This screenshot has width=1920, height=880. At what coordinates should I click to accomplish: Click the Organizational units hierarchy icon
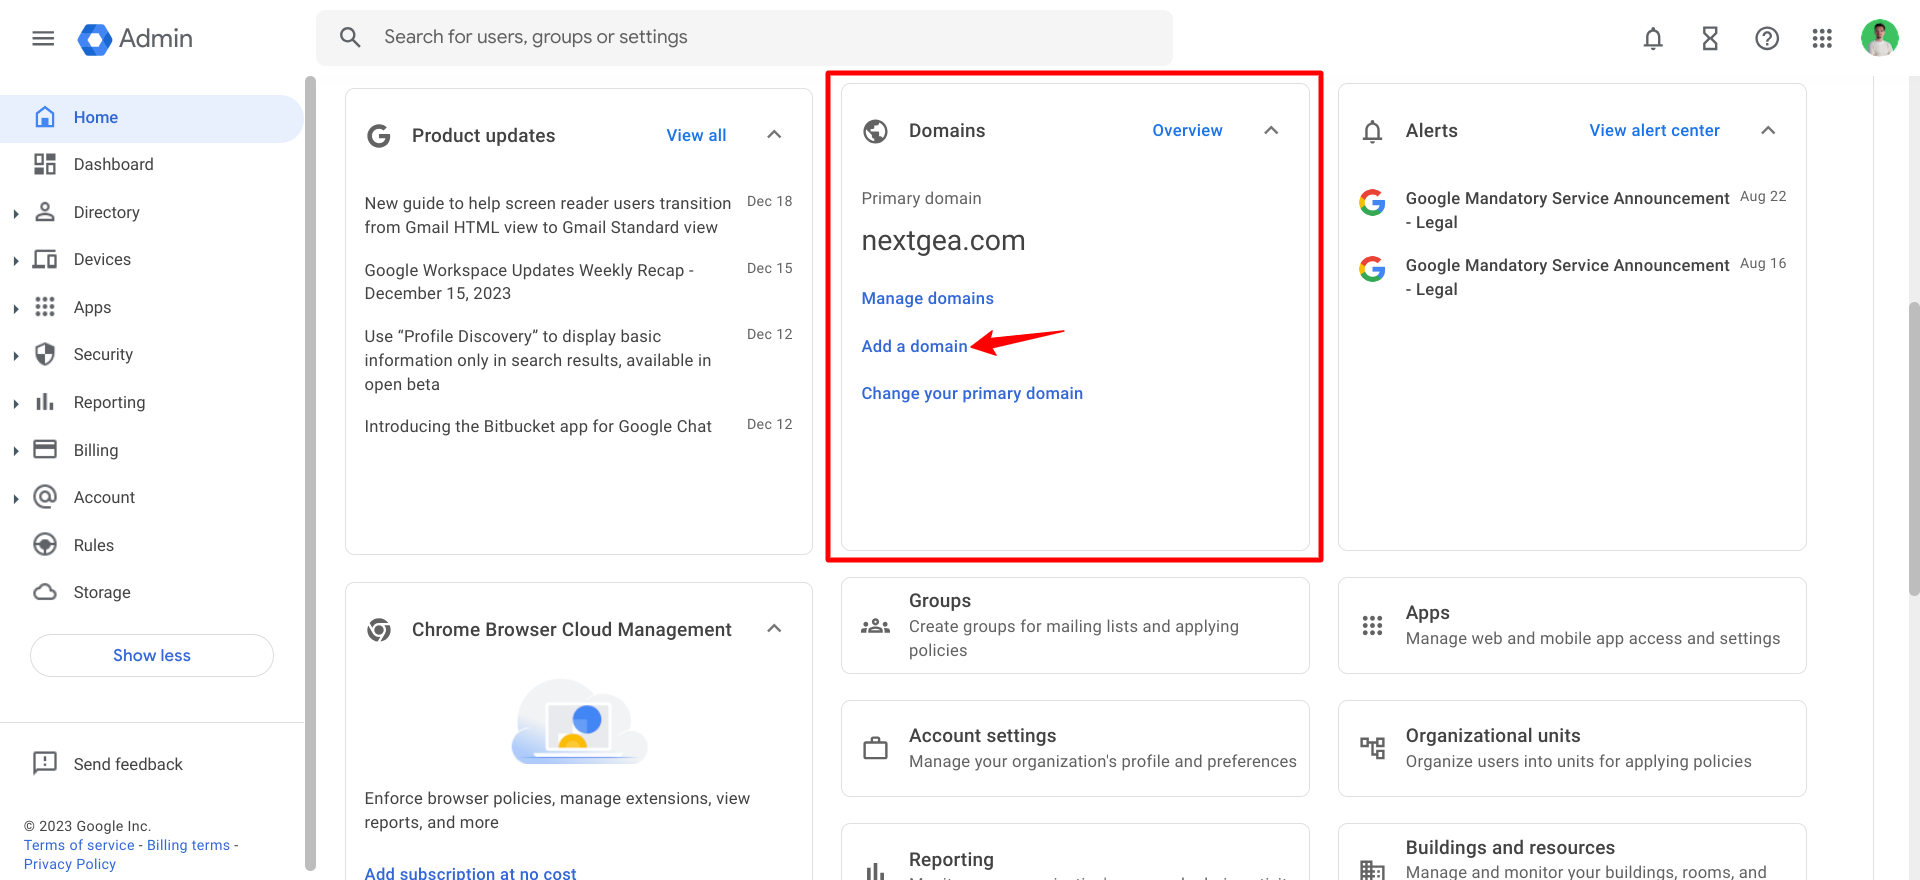click(1373, 748)
